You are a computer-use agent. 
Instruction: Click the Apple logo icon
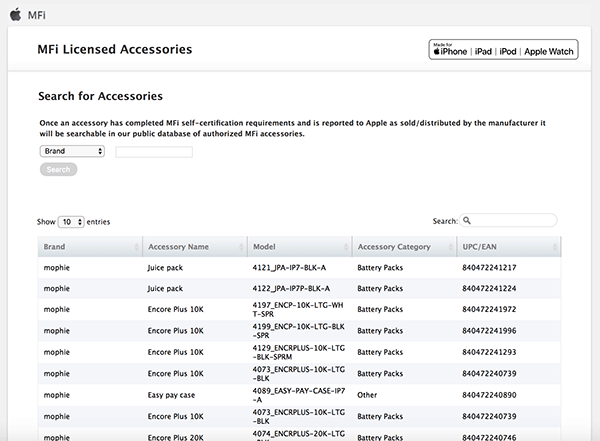click(x=16, y=15)
